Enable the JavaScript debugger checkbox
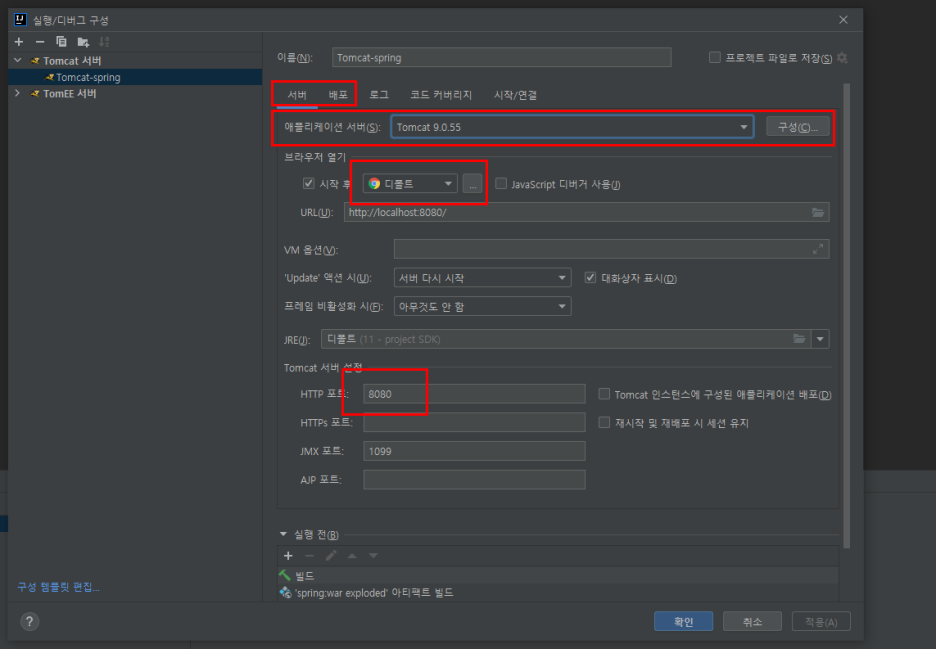The height and width of the screenshot is (649, 936). [501, 183]
